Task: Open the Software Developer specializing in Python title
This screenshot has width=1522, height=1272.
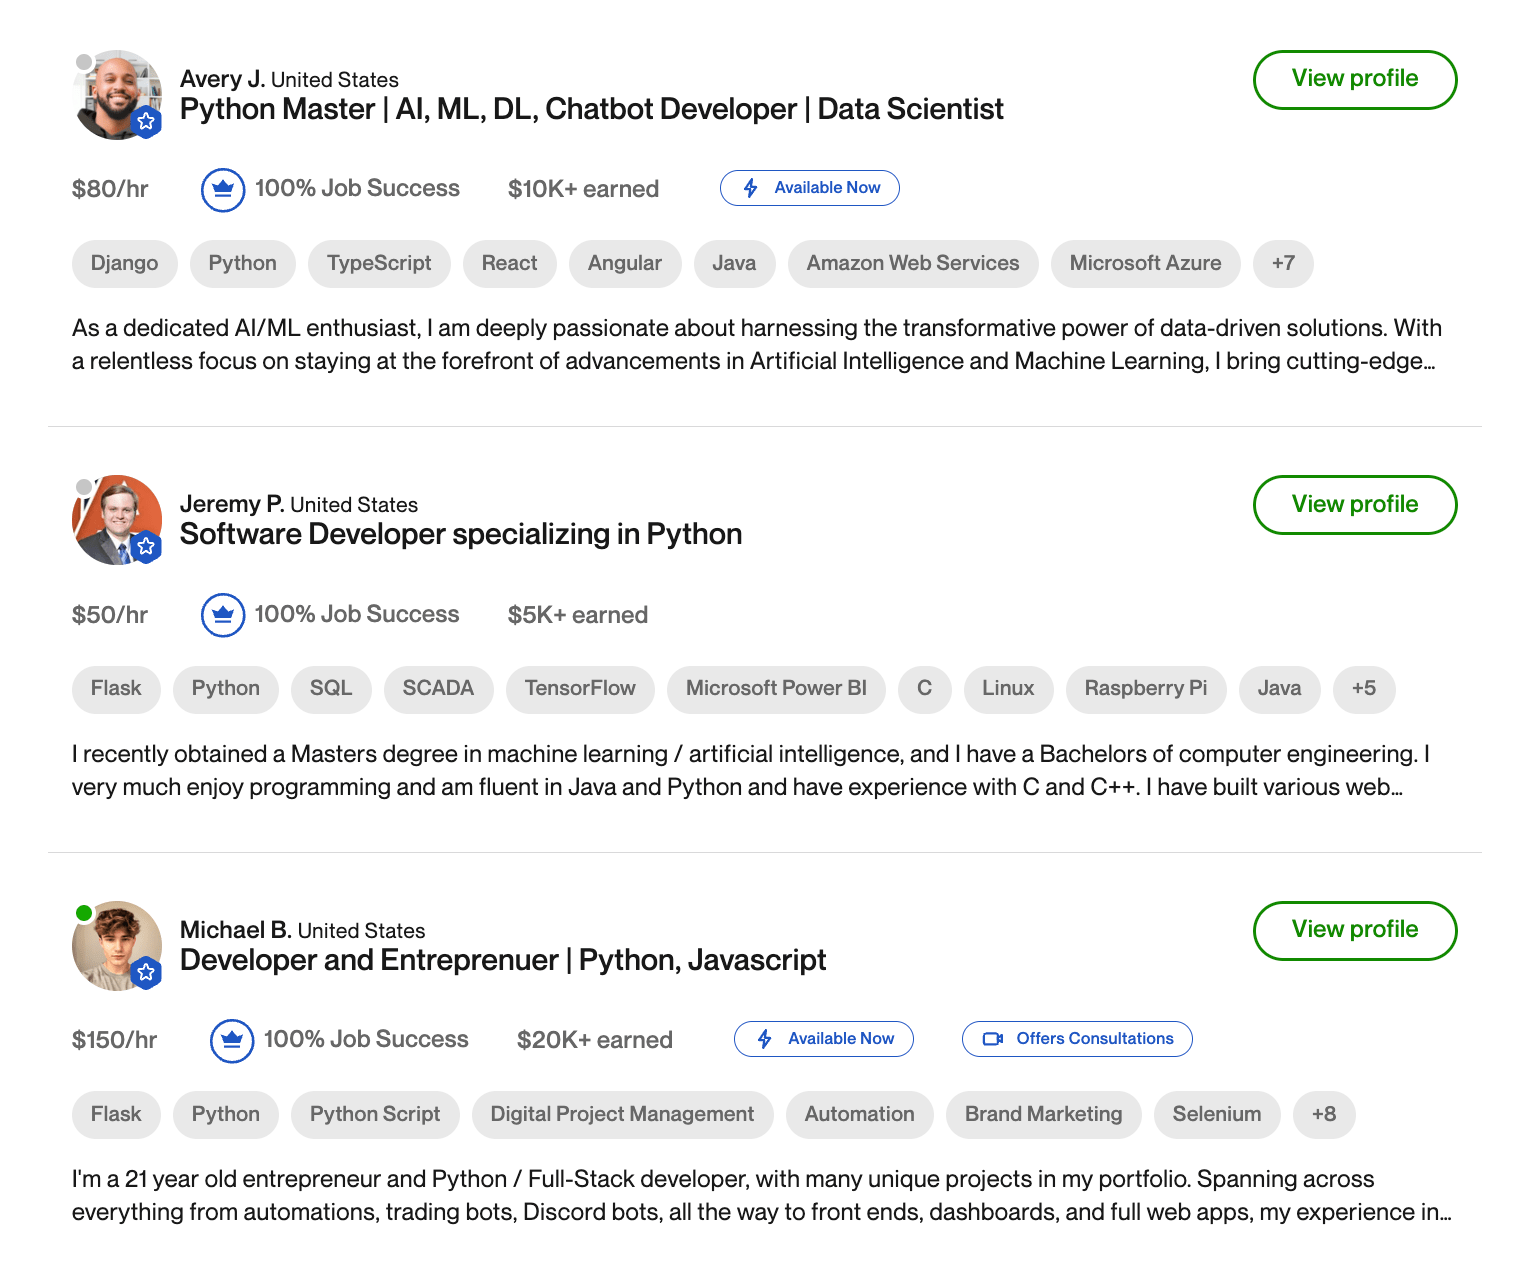Action: tap(460, 535)
